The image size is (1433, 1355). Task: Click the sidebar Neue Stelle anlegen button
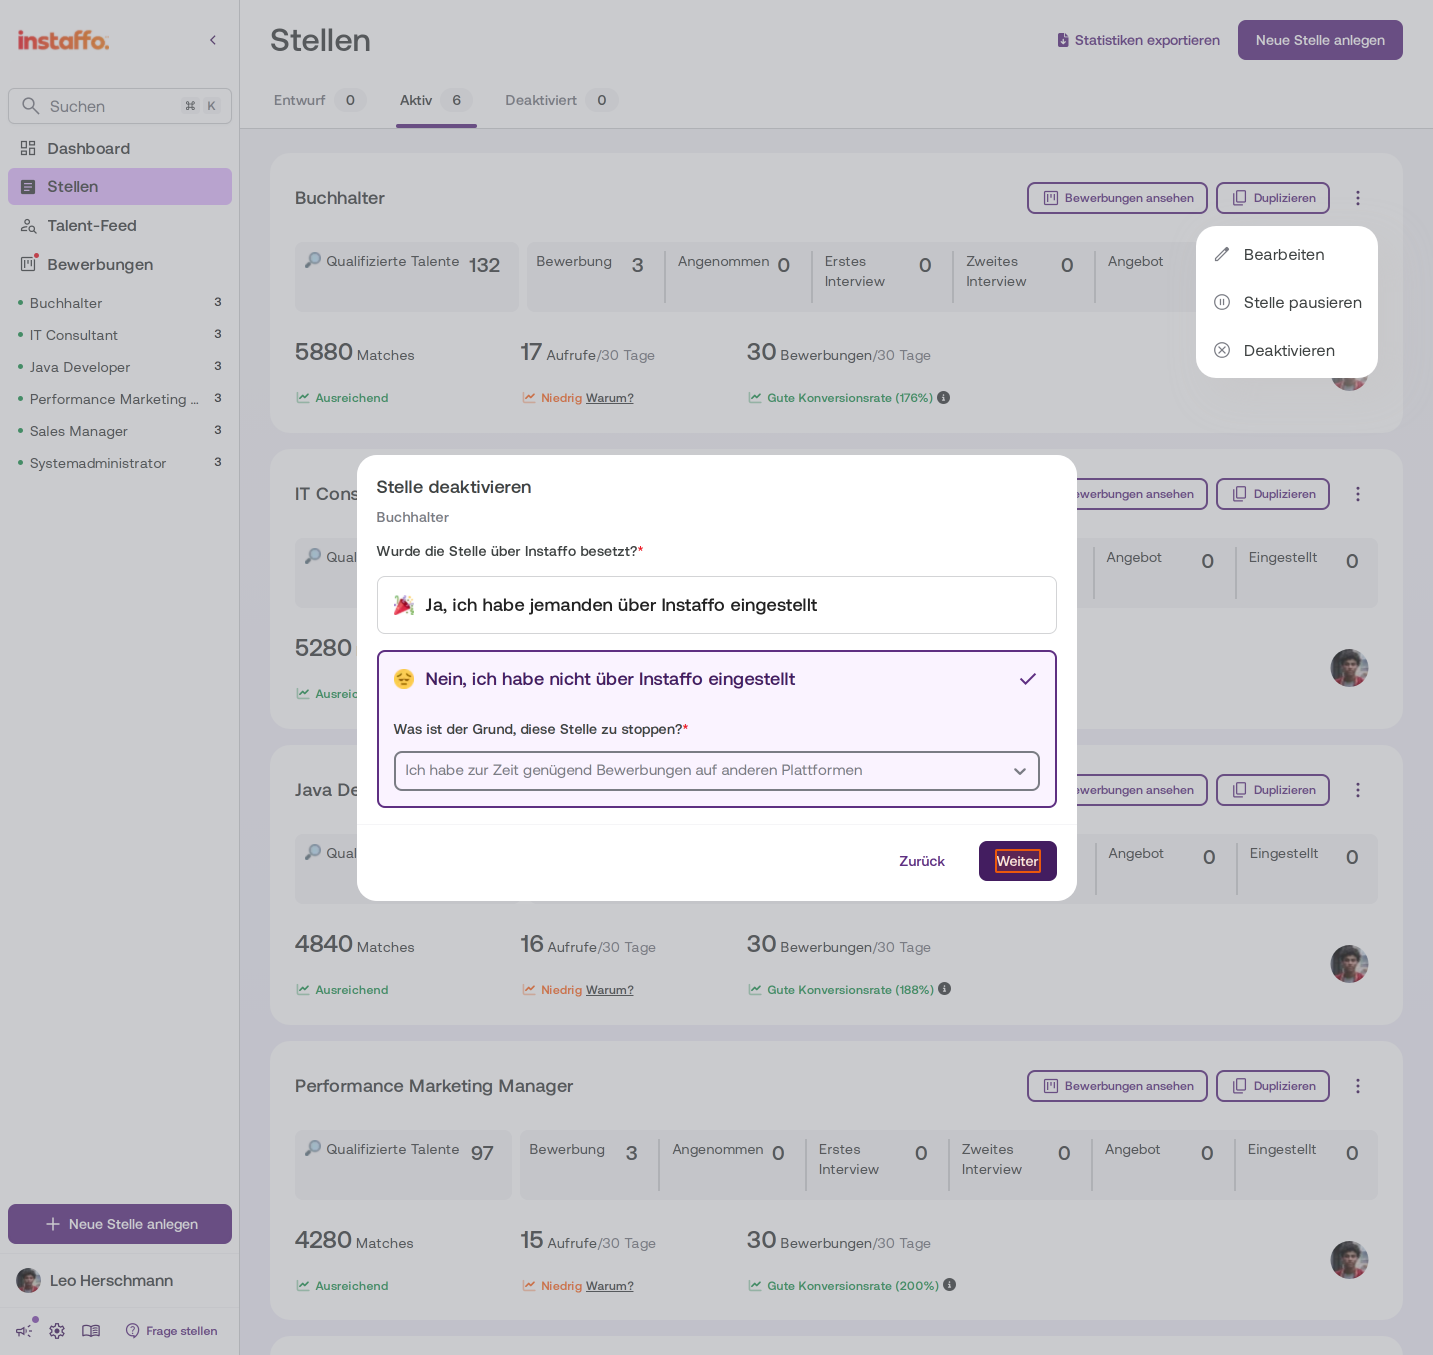[120, 1224]
